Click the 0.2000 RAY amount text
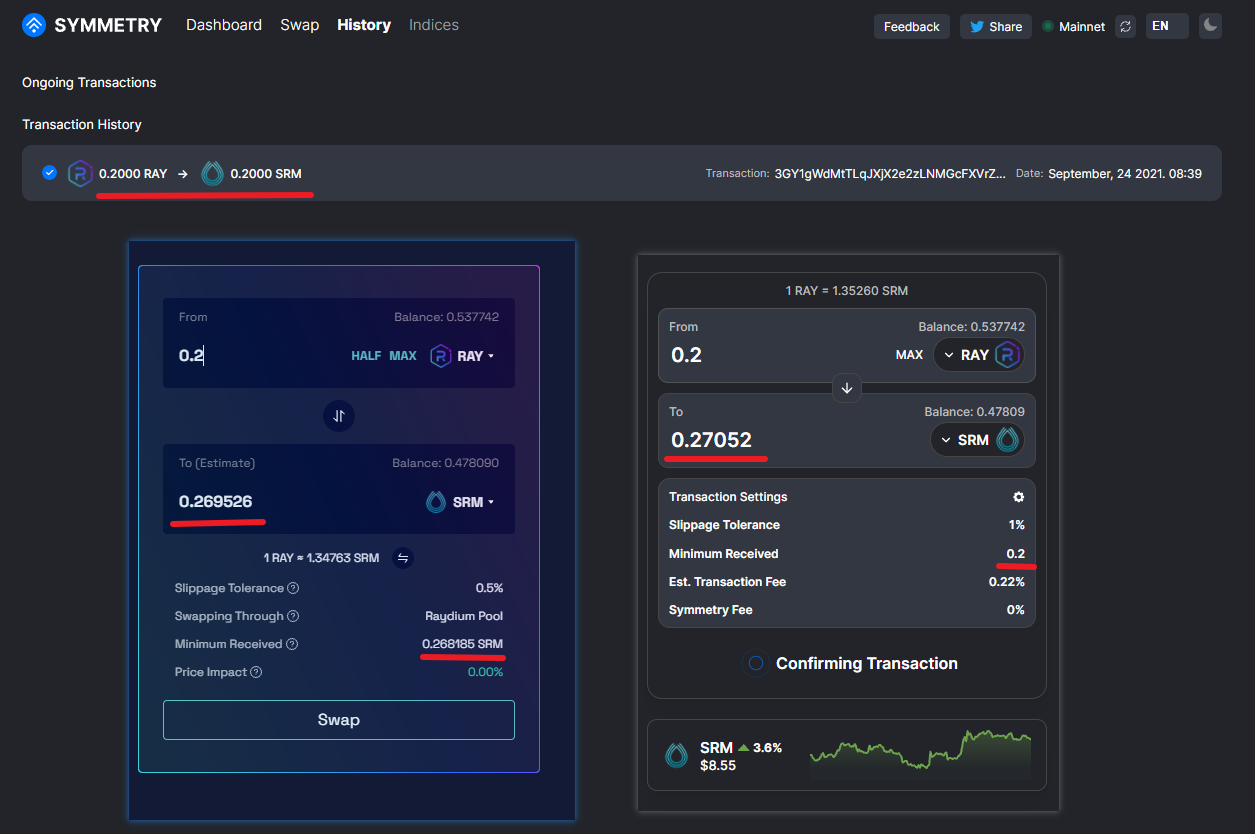 pos(133,174)
